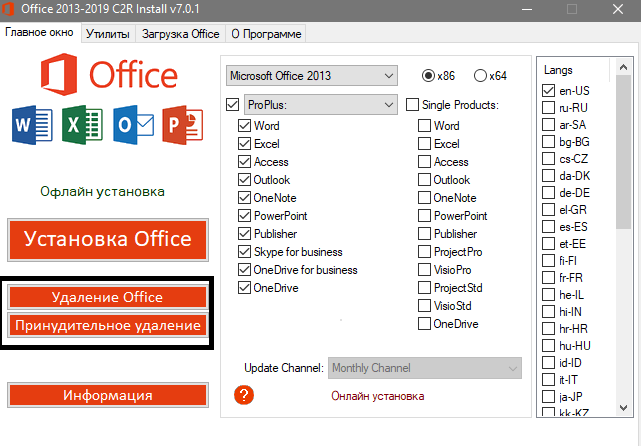
Task: Enable the fr-FR language checkbox
Action: 548,278
